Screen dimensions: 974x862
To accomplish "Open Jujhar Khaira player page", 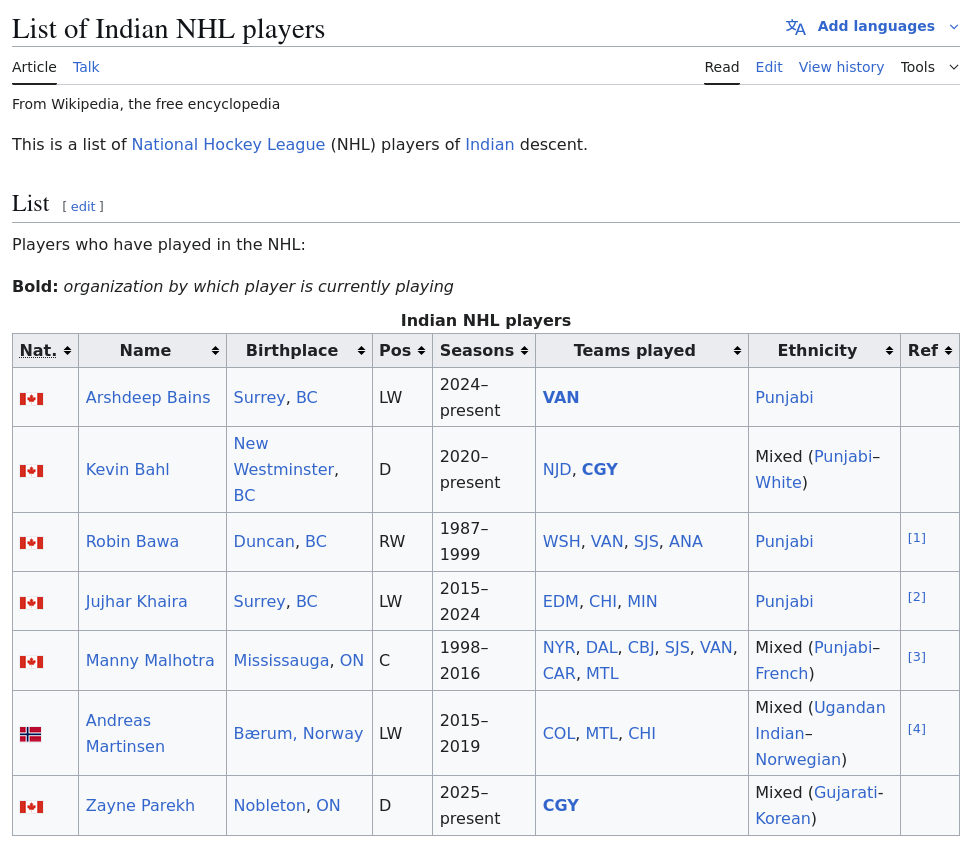I will pyautogui.click(x=136, y=601).
